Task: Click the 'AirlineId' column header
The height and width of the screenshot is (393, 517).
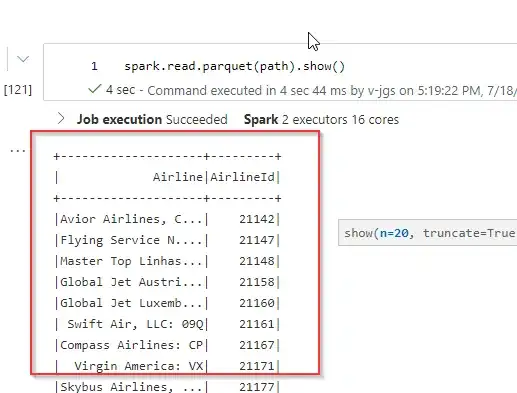Action: point(242,177)
